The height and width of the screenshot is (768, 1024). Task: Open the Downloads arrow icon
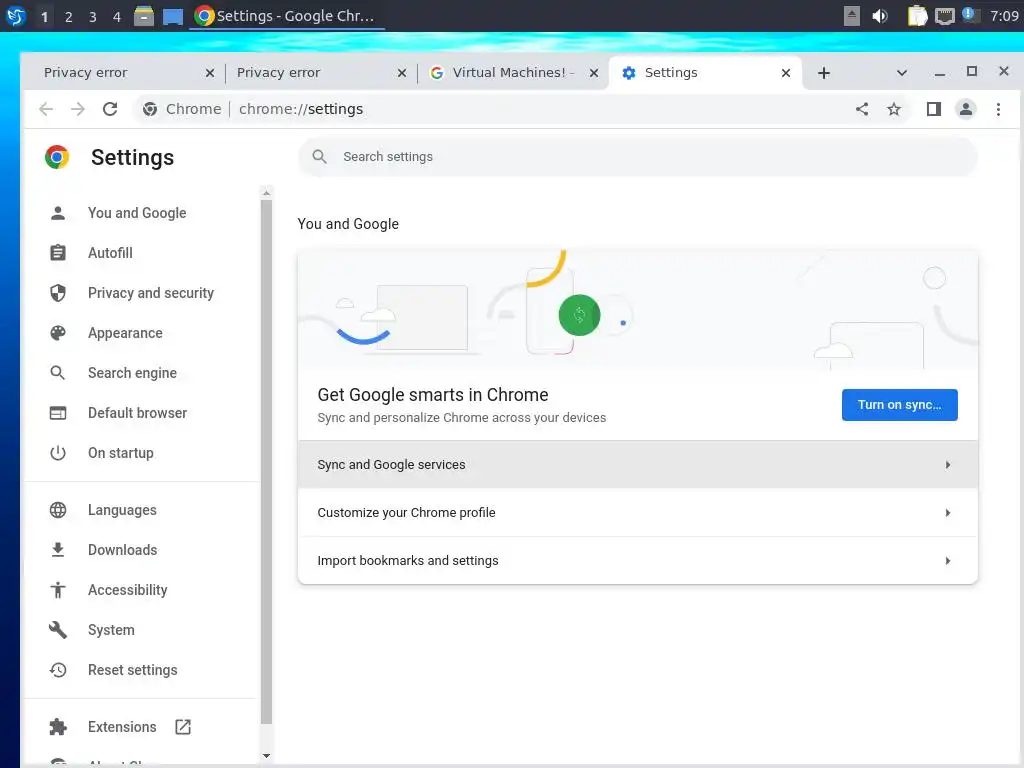coord(57,550)
